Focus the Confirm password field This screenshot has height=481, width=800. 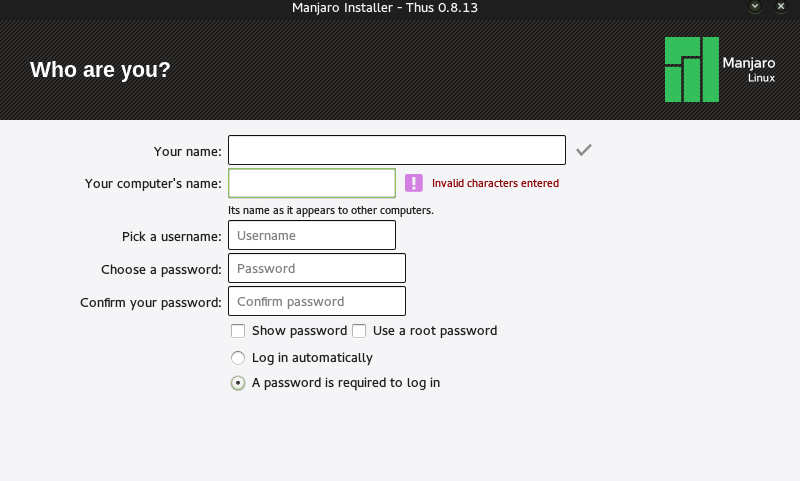tap(317, 301)
